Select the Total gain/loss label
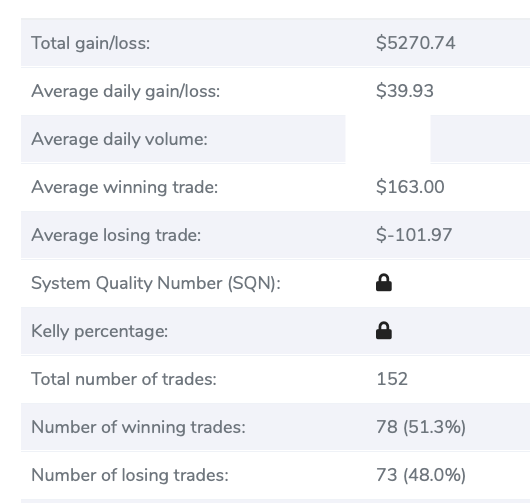The height and width of the screenshot is (503, 530). pyautogui.click(x=91, y=43)
